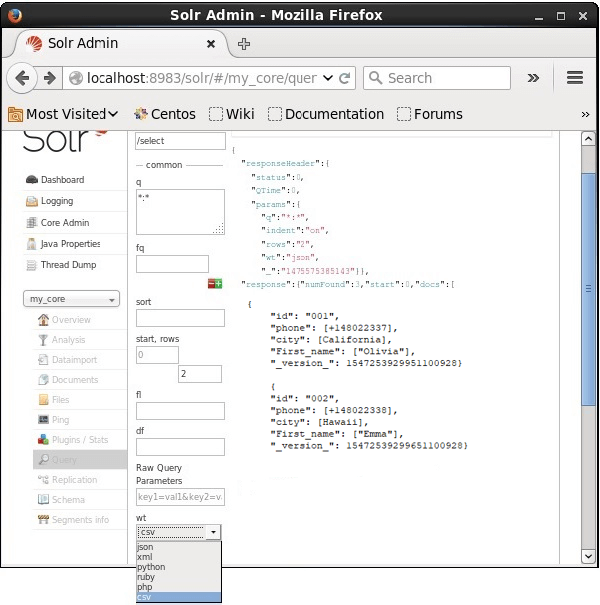This screenshot has width=600, height=605.
Task: Click the Solr logo
Action: tap(64, 141)
